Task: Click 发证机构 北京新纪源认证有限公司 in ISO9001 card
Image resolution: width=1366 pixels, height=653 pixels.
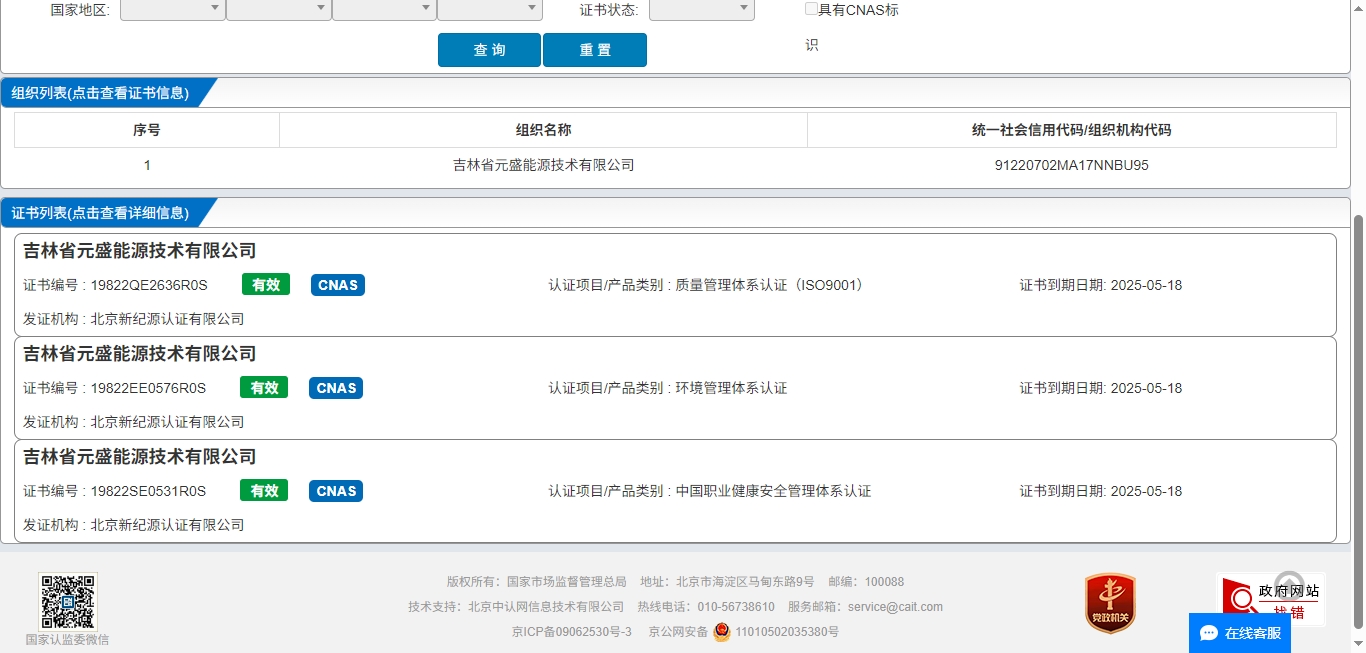Action: [x=133, y=319]
